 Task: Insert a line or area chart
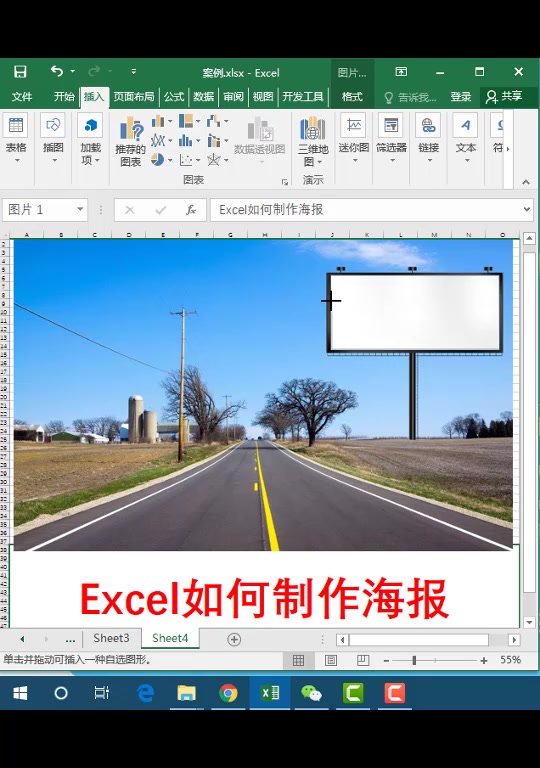(x=162, y=141)
